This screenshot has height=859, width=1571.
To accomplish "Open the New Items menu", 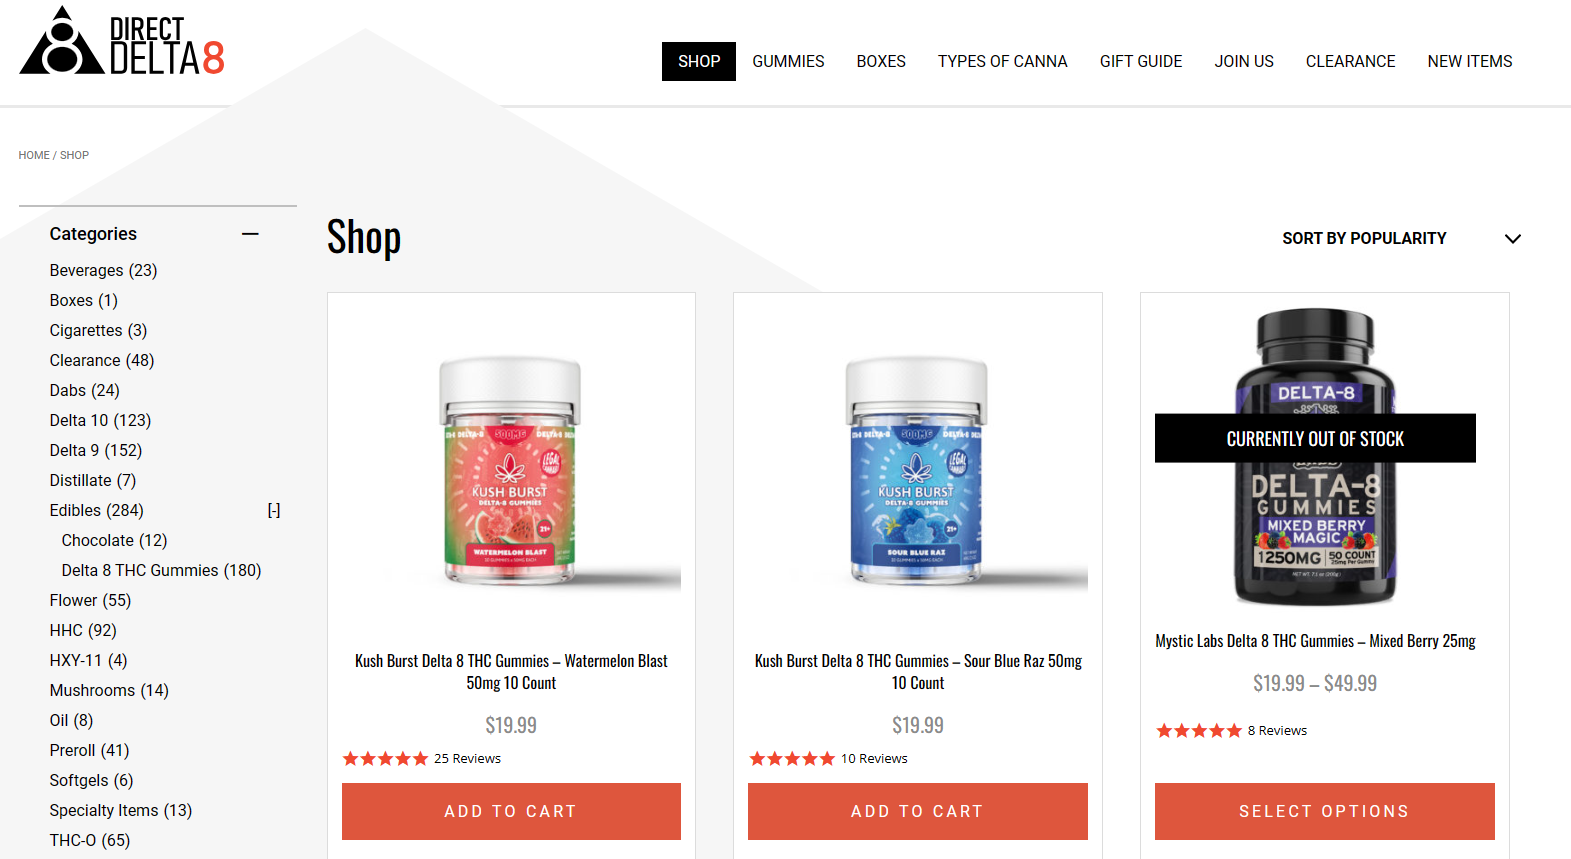I will tap(1469, 61).
